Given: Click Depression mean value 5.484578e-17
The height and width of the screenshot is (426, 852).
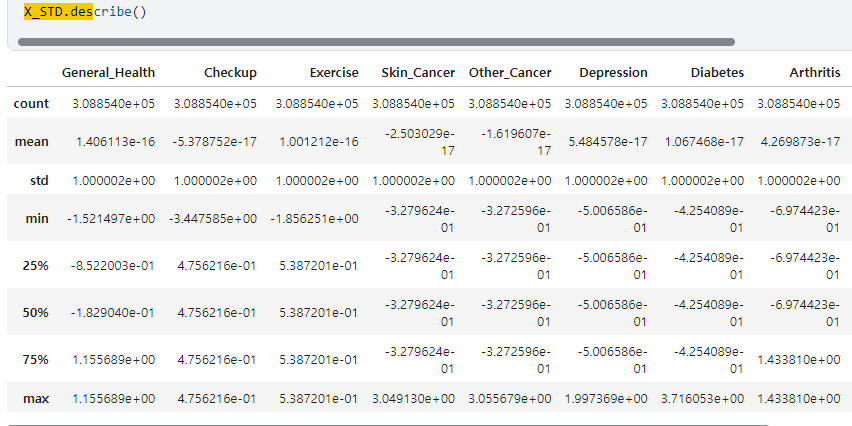Looking at the screenshot, I should [608, 142].
